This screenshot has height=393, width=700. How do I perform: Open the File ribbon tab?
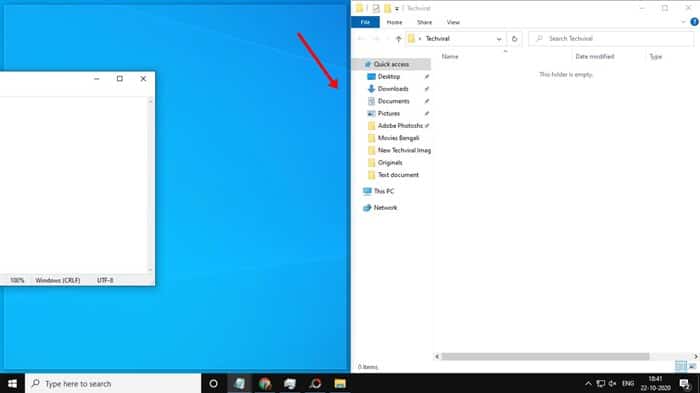tap(365, 22)
